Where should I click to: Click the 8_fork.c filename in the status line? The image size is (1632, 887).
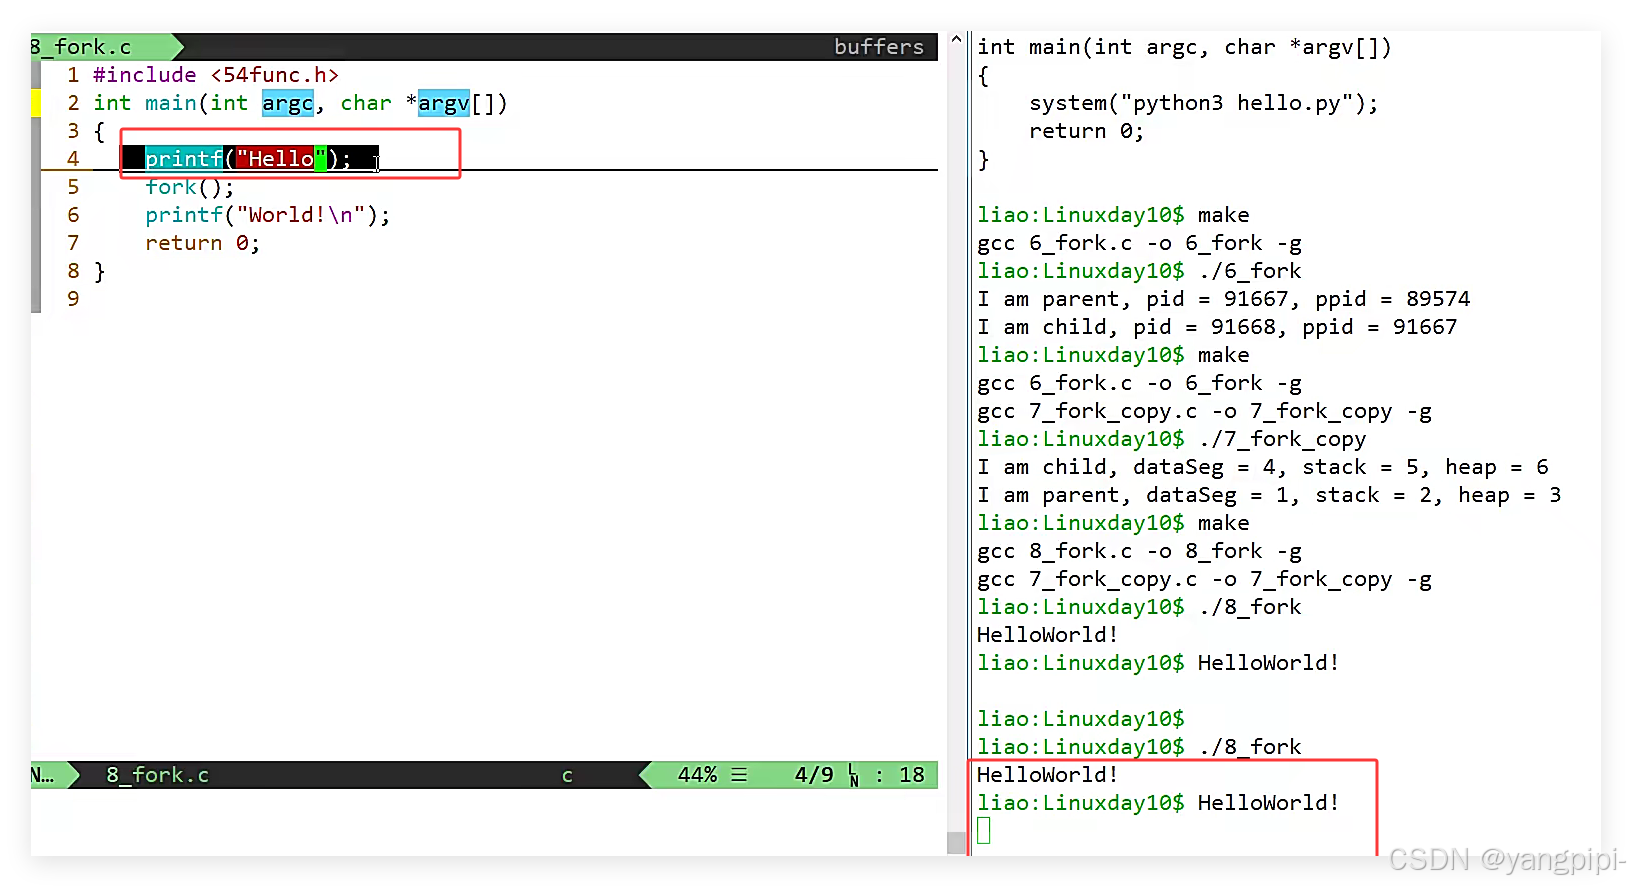coord(158,775)
